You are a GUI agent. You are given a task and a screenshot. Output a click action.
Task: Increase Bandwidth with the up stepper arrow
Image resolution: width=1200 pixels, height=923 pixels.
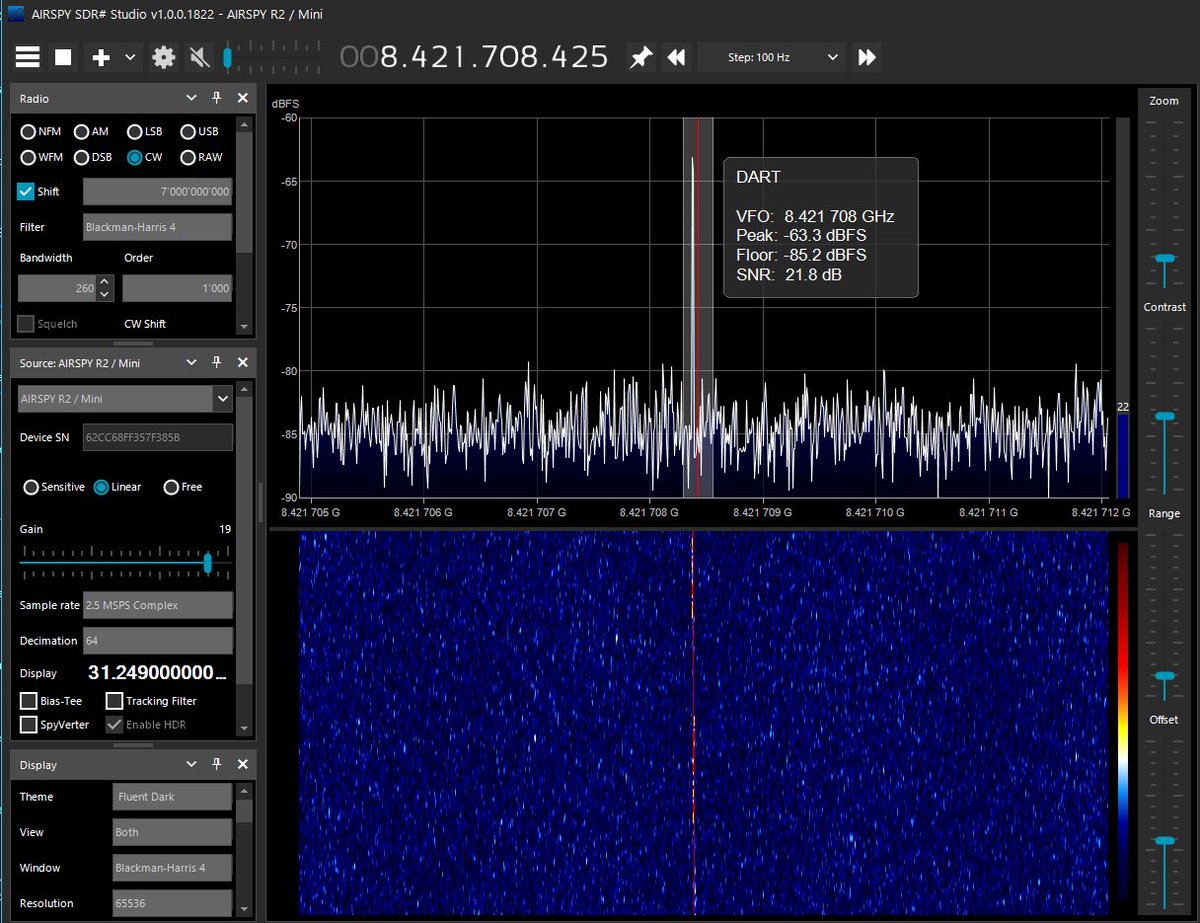click(105, 282)
